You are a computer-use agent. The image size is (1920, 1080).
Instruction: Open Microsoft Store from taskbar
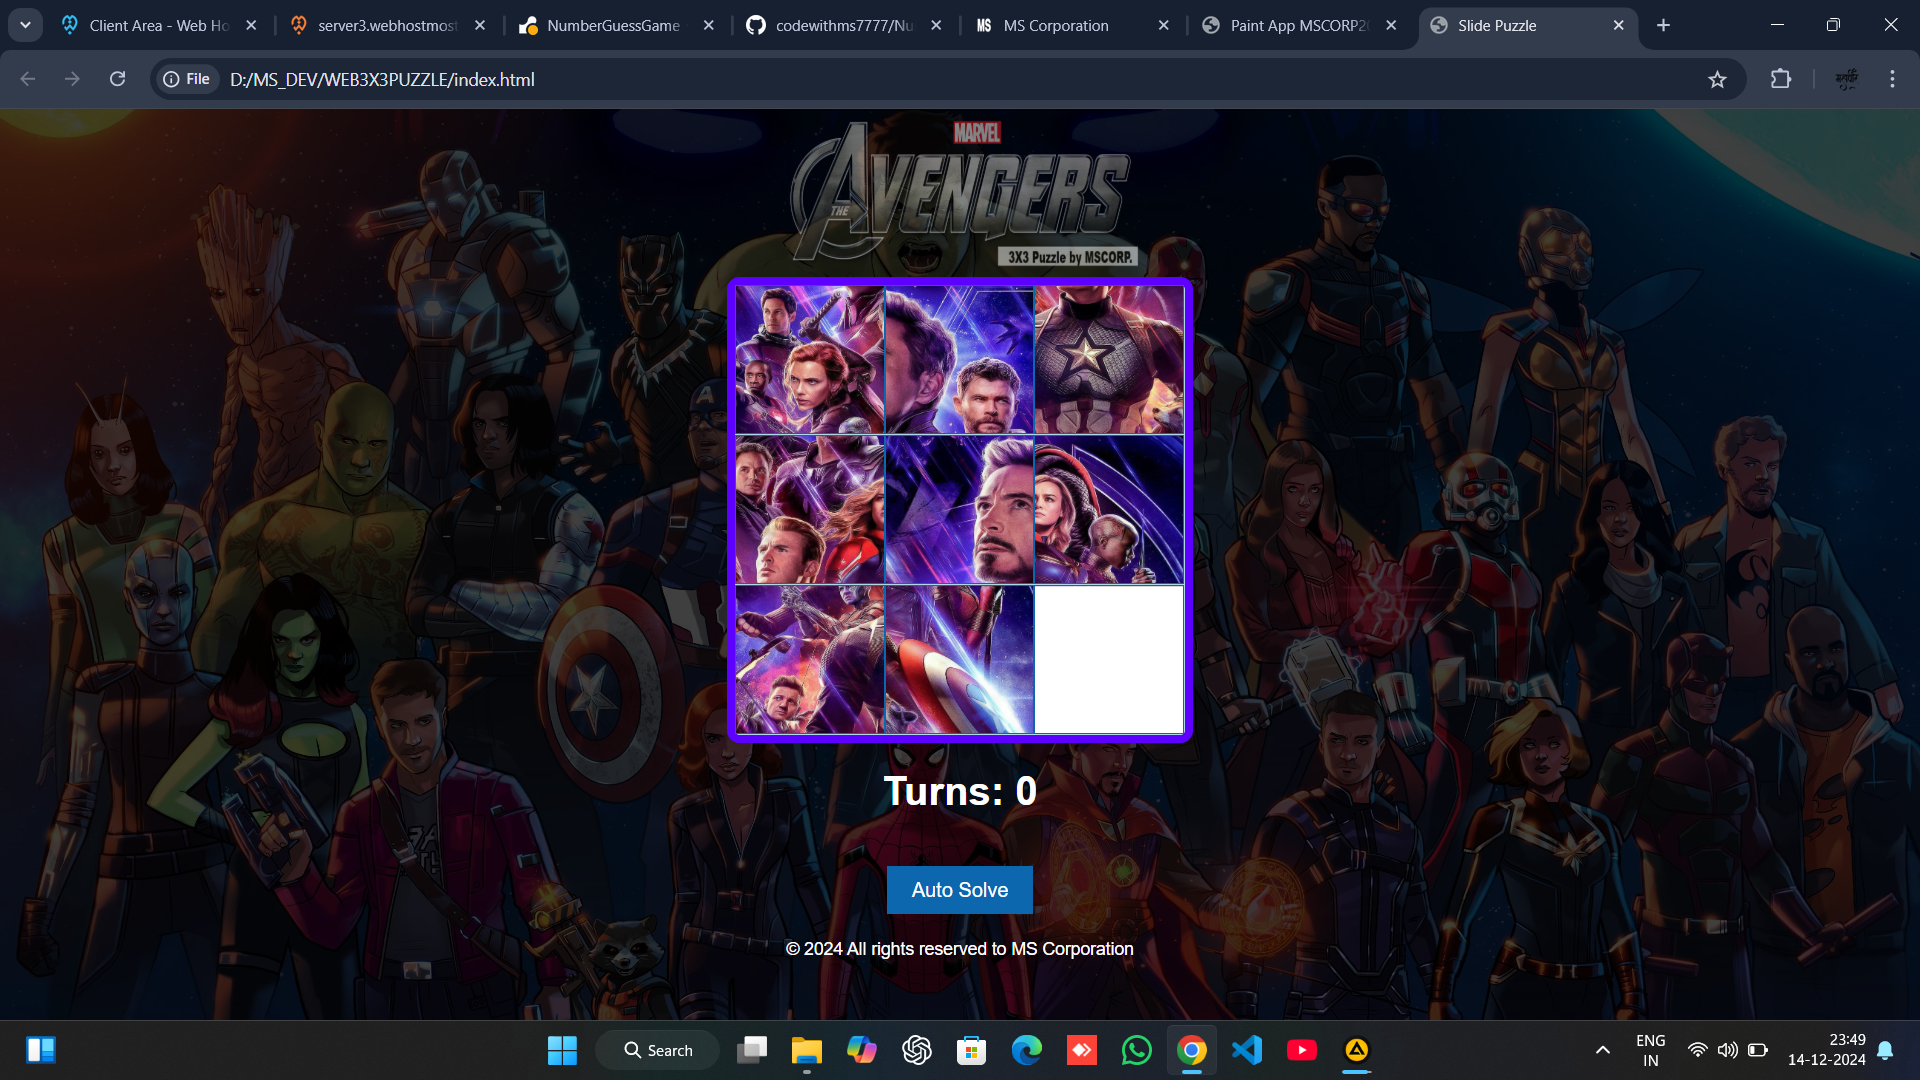pos(972,1050)
